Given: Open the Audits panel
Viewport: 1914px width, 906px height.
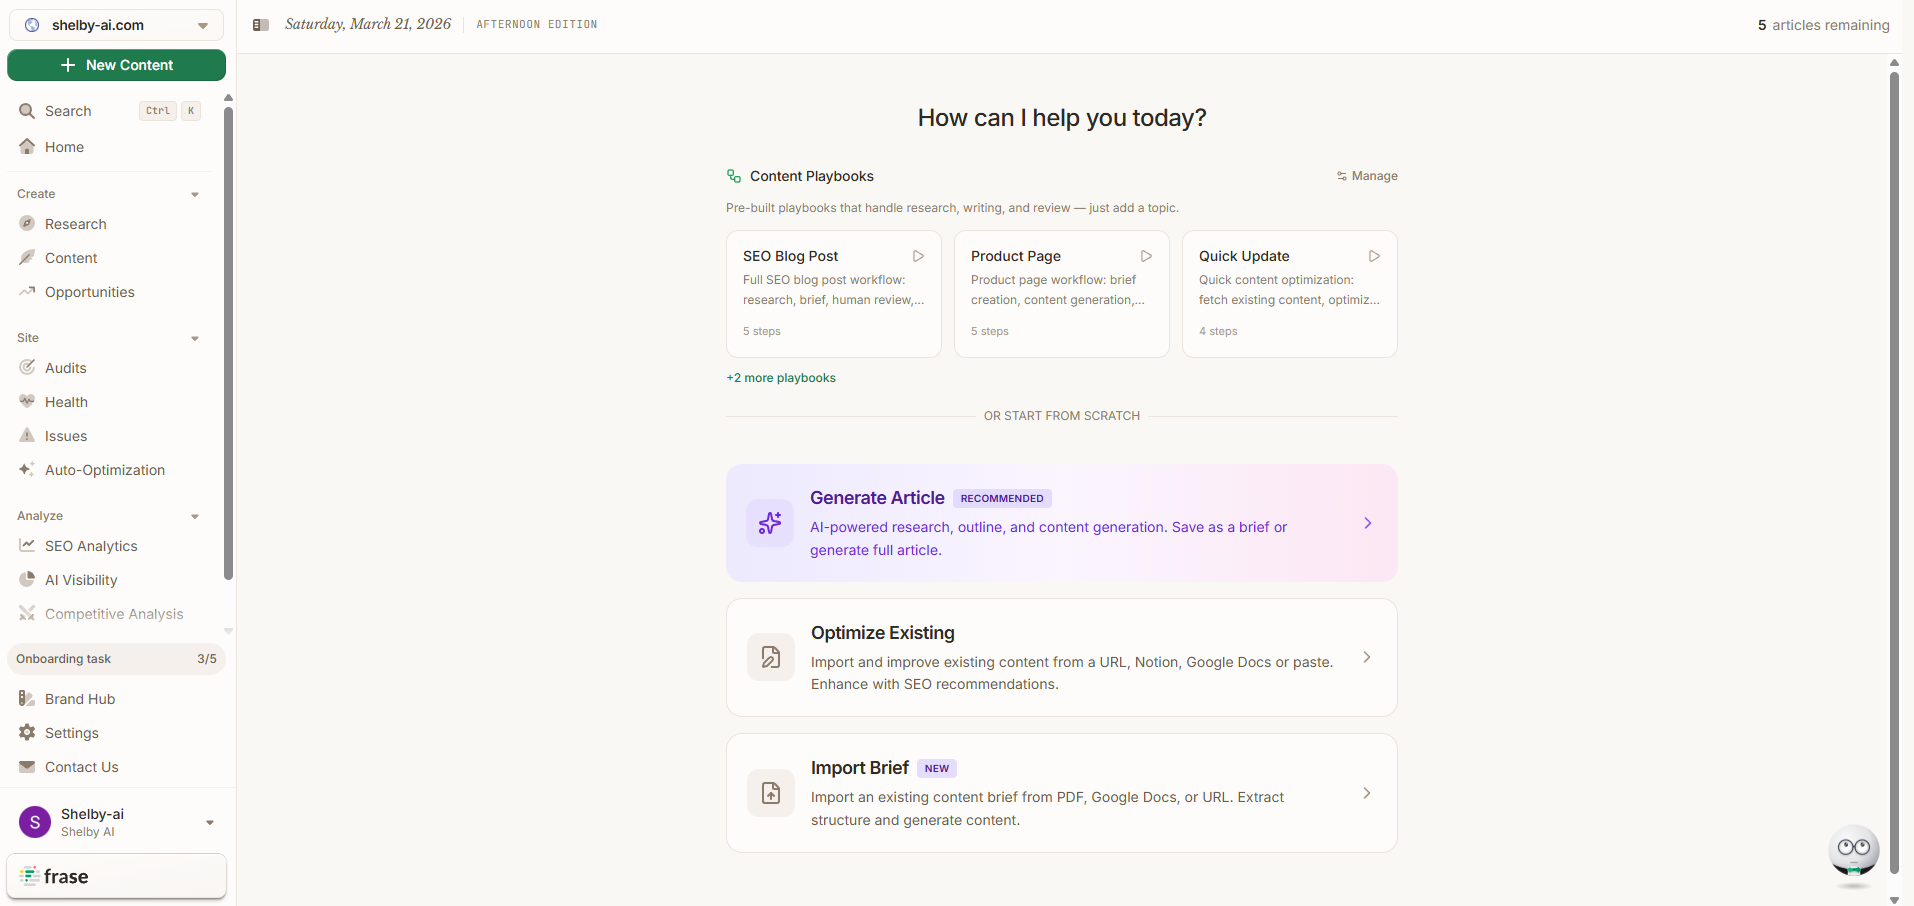Looking at the screenshot, I should [64, 367].
